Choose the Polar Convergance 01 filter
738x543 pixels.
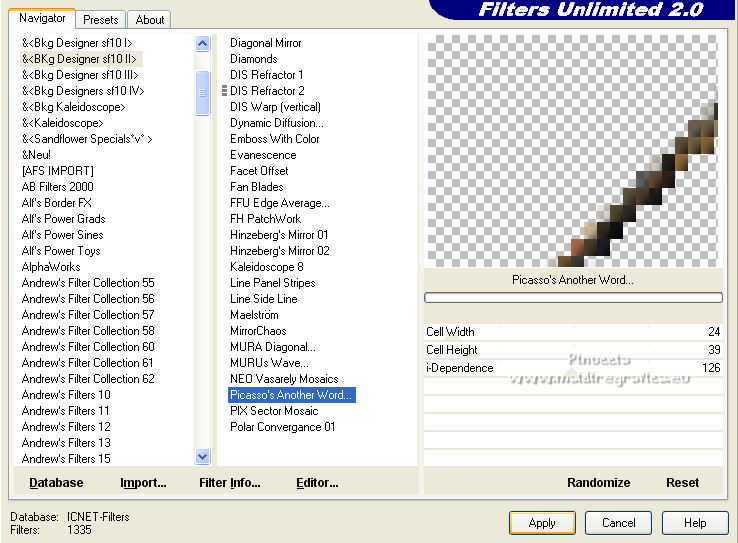click(x=282, y=427)
